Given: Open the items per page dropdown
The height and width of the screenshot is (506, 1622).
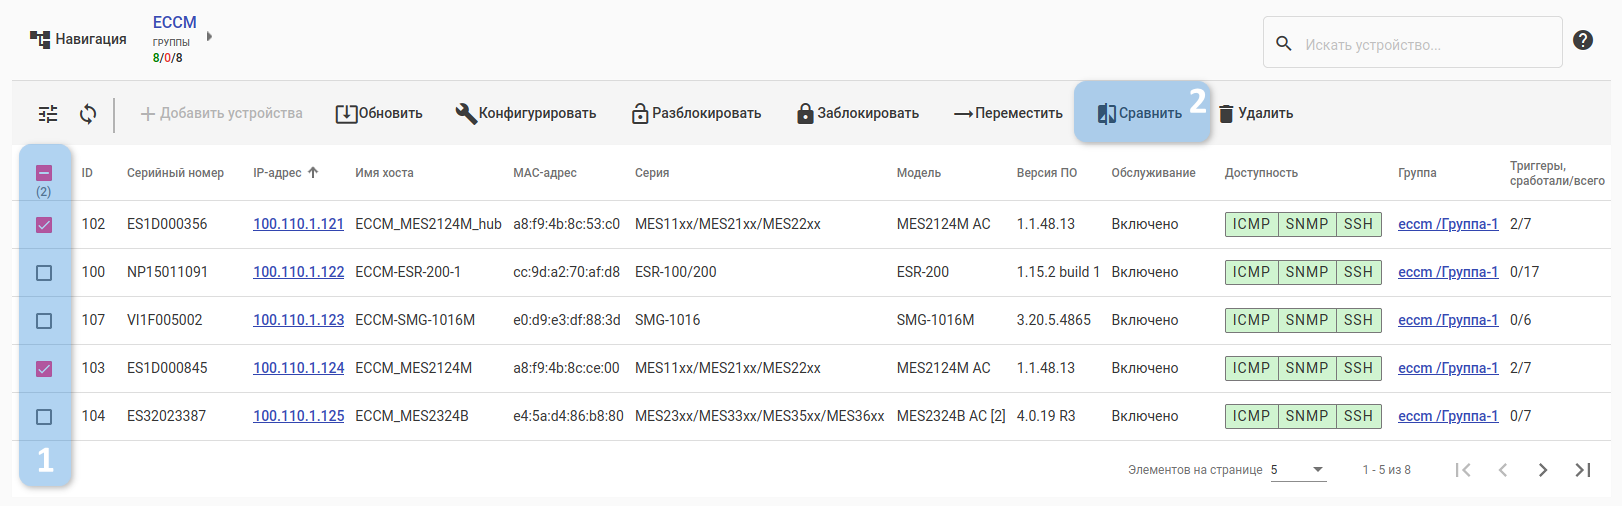Looking at the screenshot, I should click(x=1298, y=470).
